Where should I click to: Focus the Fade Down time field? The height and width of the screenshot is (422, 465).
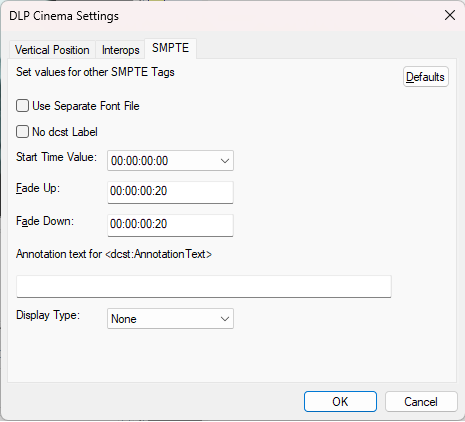coord(170,225)
